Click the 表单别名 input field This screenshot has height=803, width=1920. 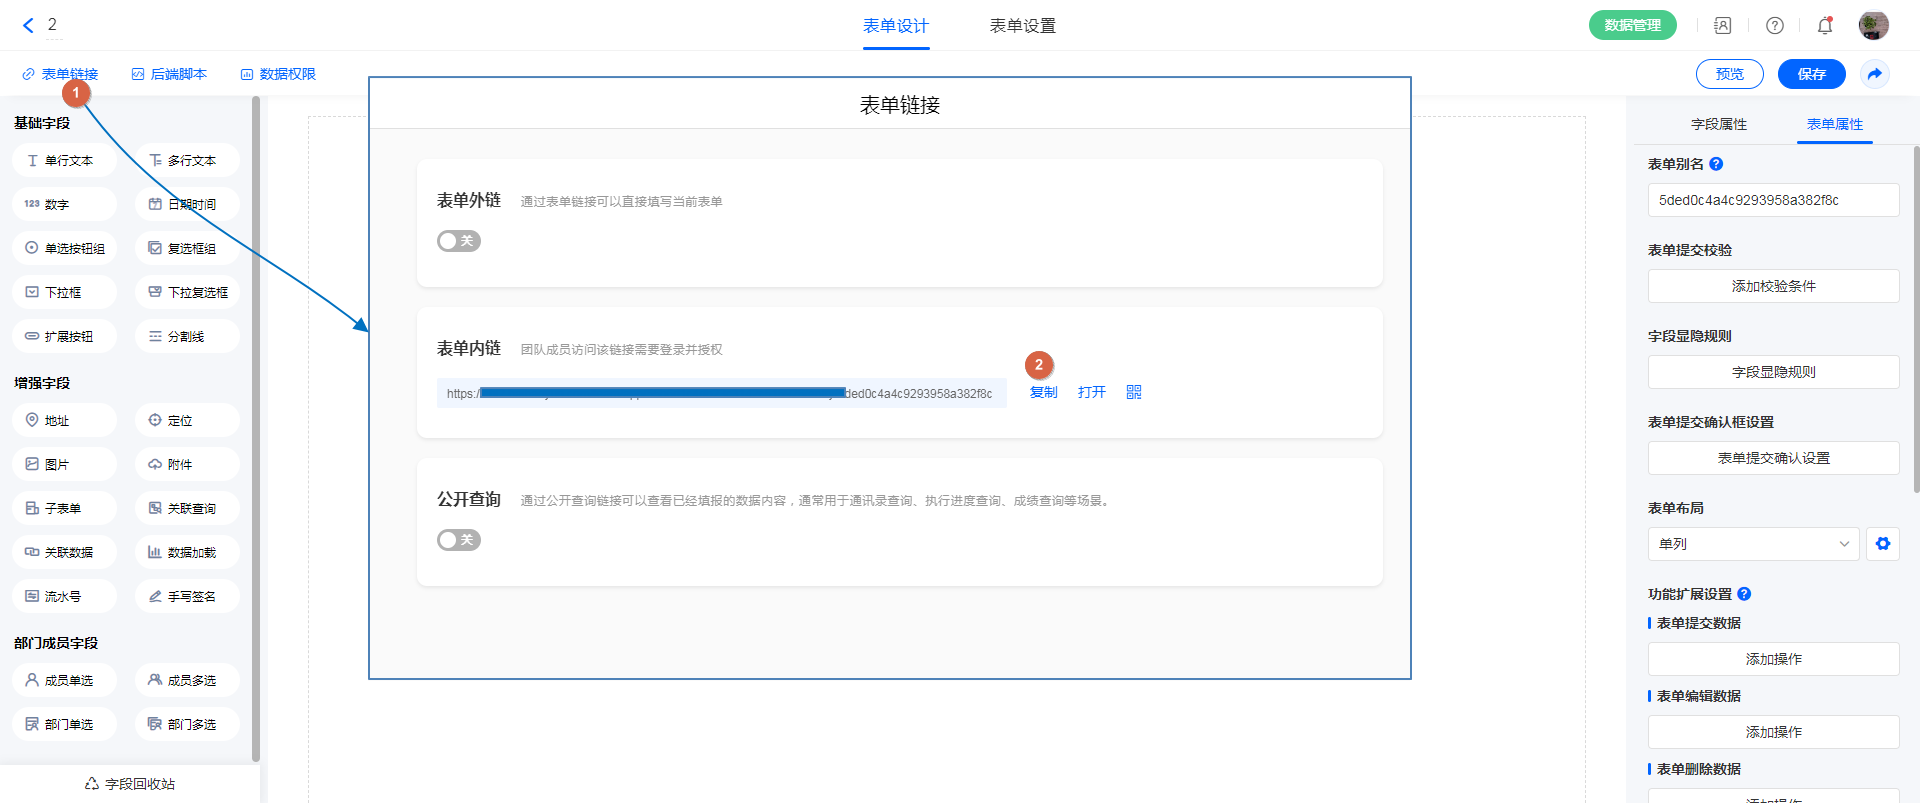click(1772, 200)
